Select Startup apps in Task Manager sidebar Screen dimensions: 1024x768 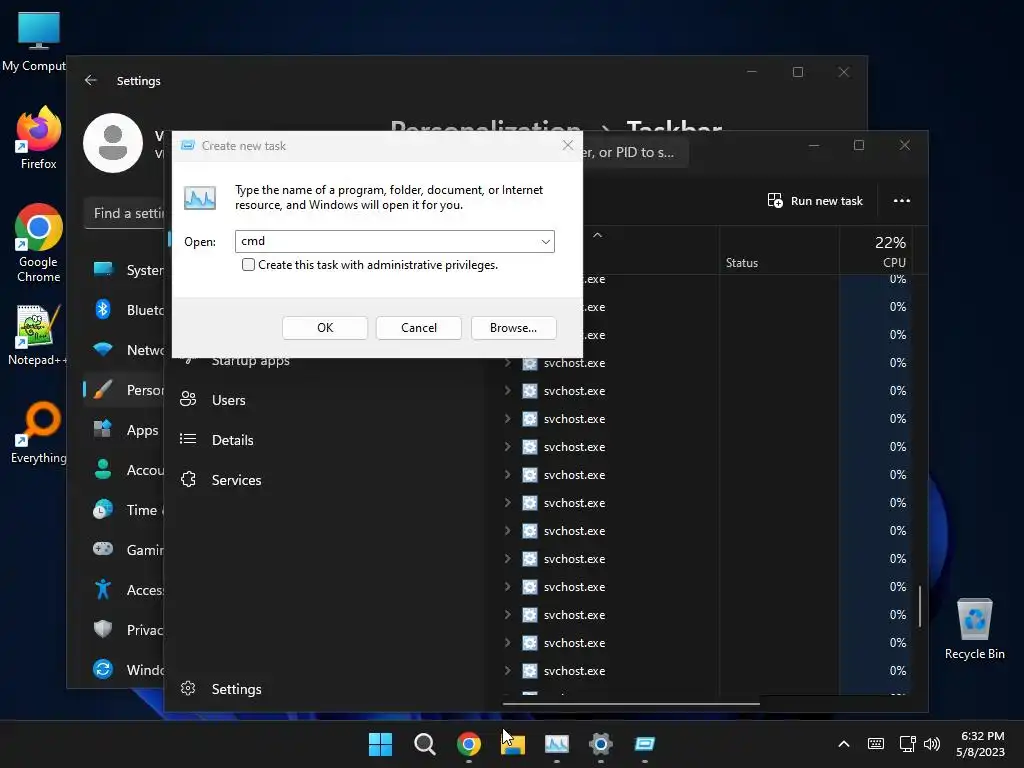(x=251, y=361)
